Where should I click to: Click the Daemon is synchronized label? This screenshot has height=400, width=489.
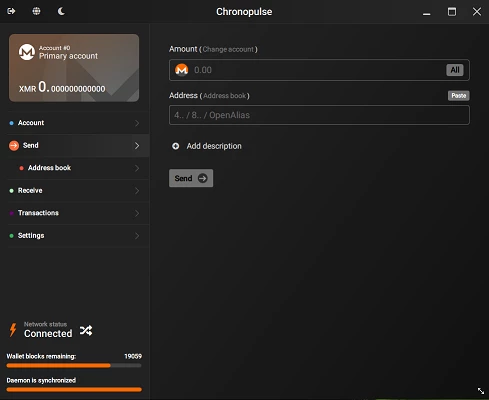pyautogui.click(x=41, y=380)
